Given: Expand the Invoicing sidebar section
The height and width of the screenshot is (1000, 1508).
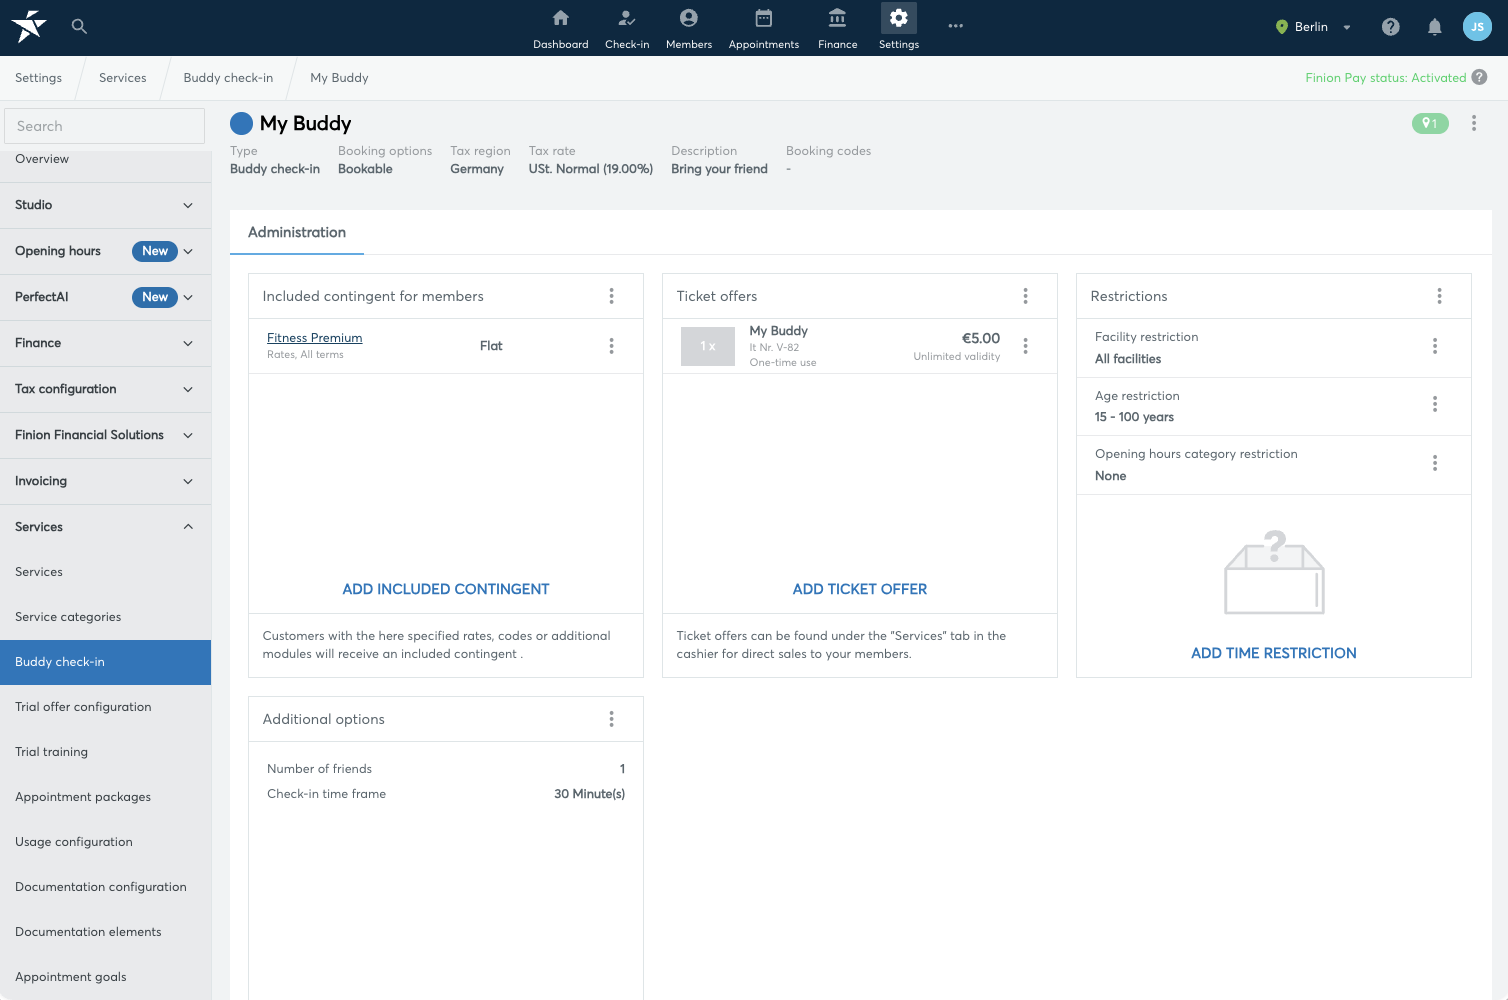Looking at the screenshot, I should pos(105,481).
